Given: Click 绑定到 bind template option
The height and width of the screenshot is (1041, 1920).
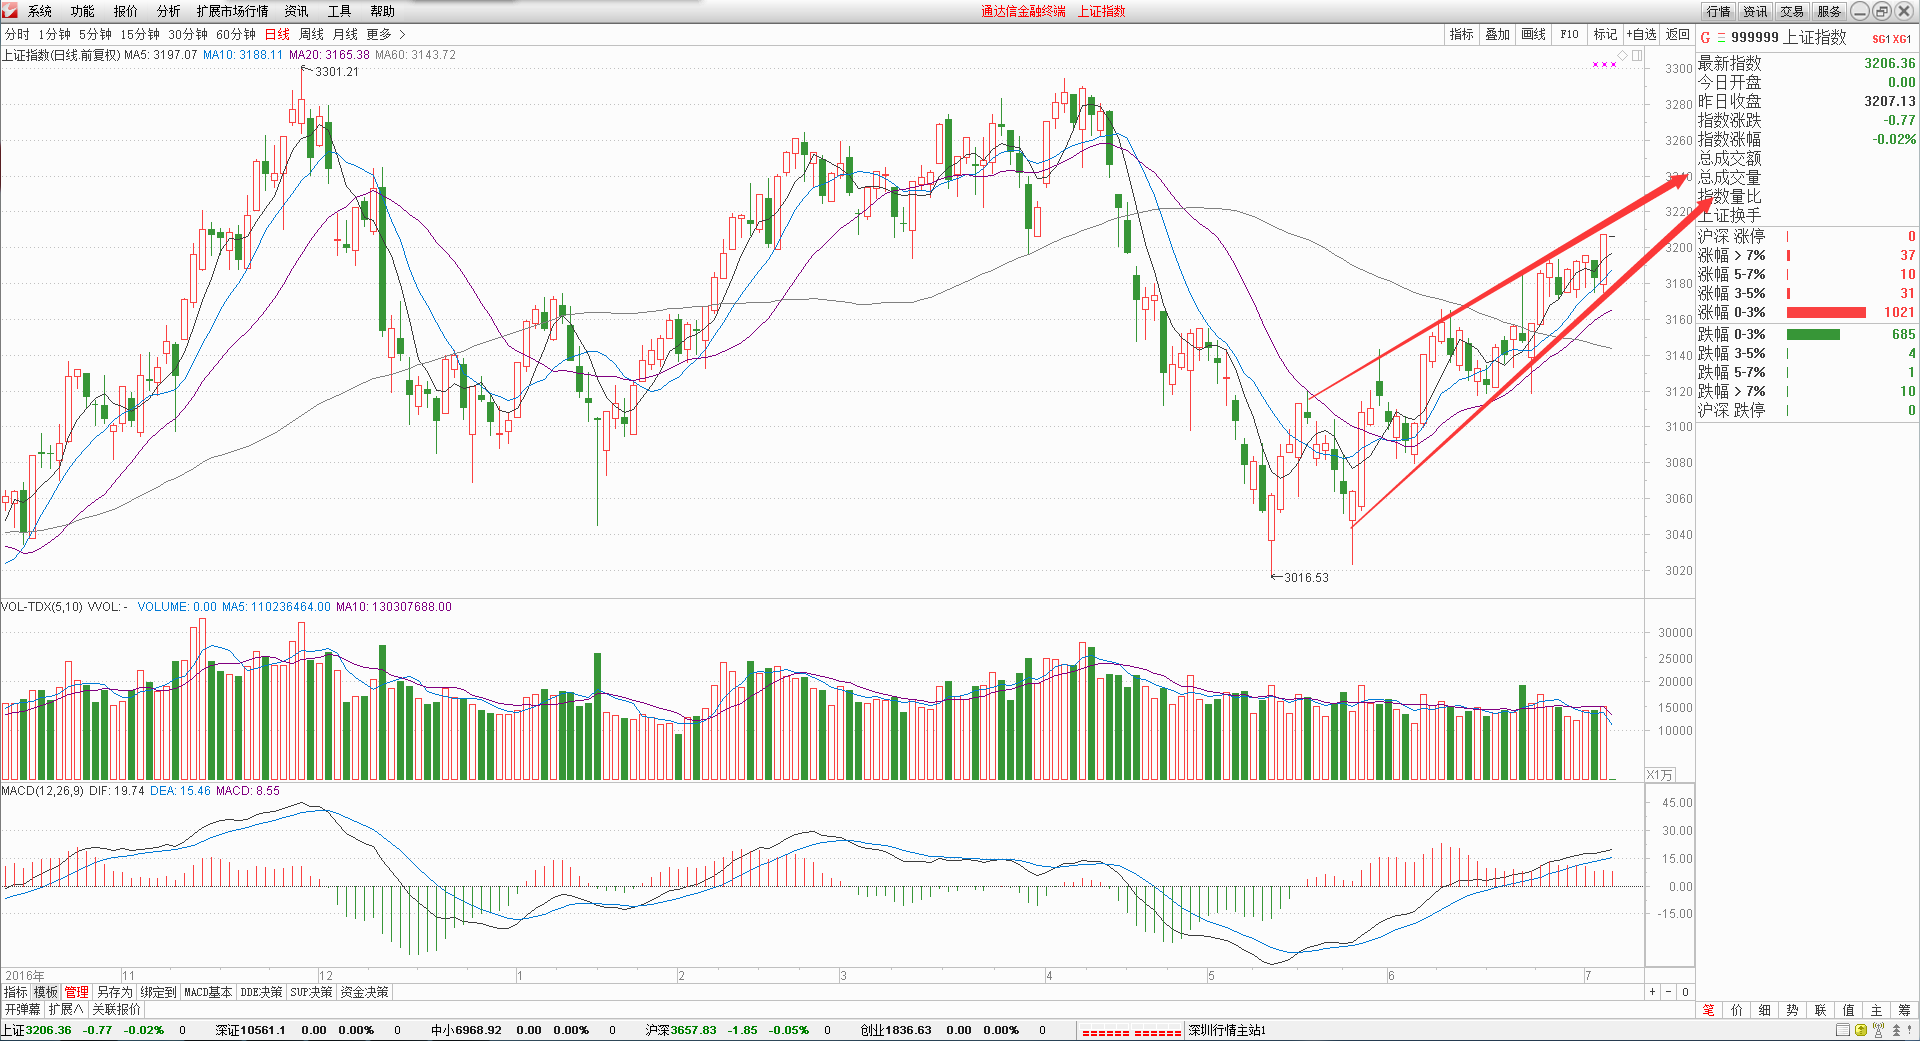Looking at the screenshot, I should tap(158, 992).
